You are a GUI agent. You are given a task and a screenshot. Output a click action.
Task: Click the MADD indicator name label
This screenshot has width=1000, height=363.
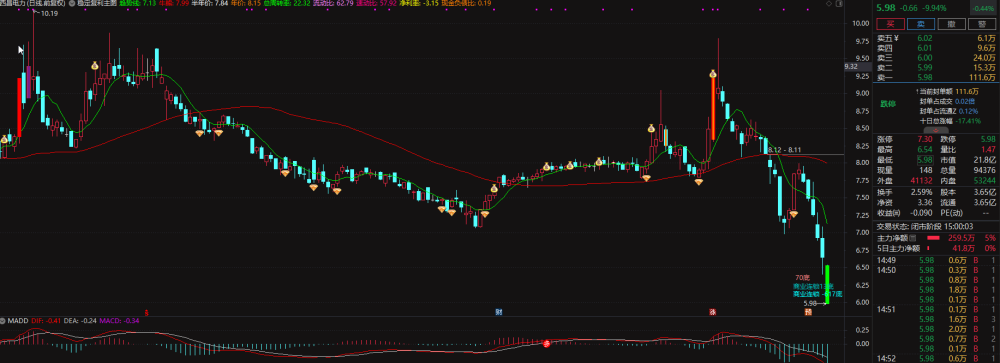coord(18,321)
